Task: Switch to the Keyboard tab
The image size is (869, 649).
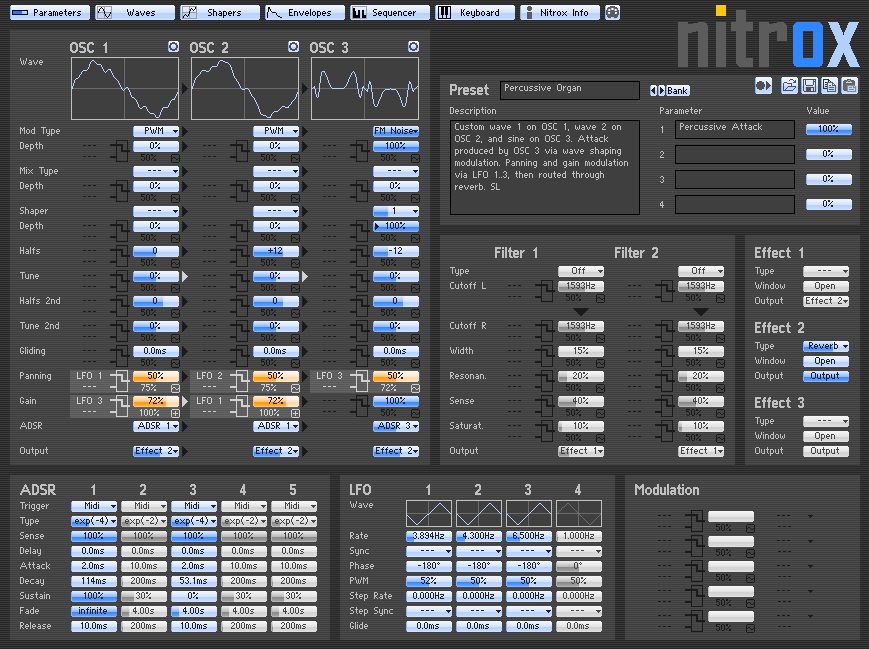Action: pyautogui.click(x=475, y=12)
